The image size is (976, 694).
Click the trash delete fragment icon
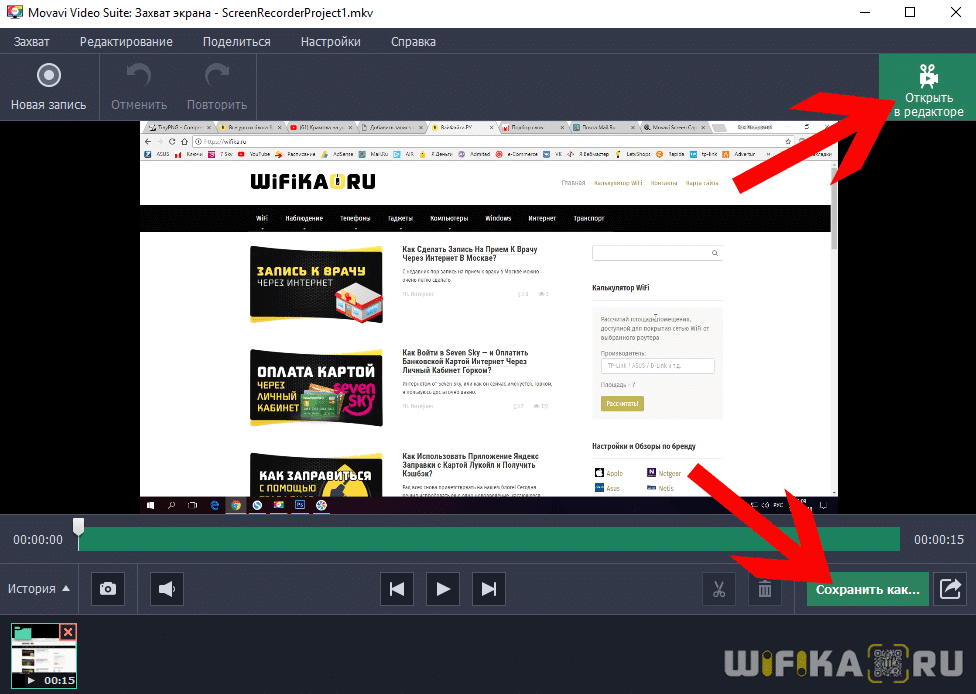[765, 589]
